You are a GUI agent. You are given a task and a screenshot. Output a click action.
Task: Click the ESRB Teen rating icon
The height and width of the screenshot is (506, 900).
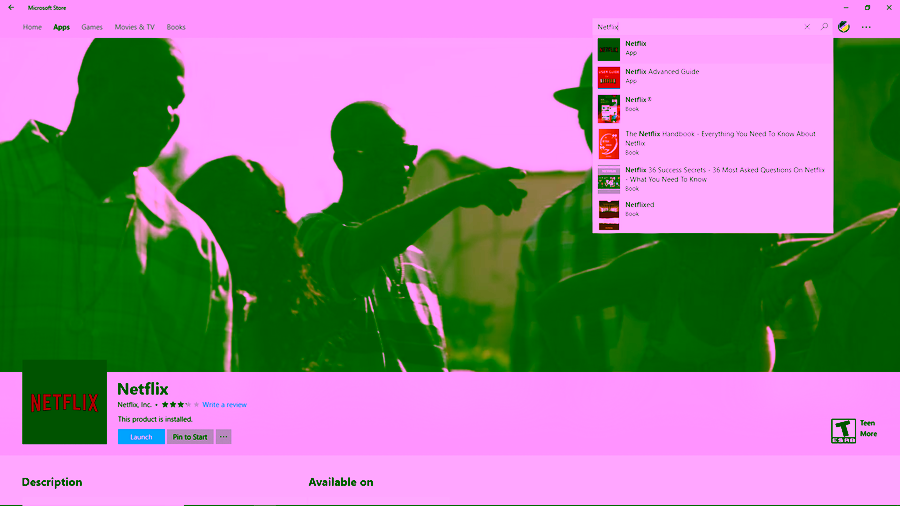[x=843, y=430]
